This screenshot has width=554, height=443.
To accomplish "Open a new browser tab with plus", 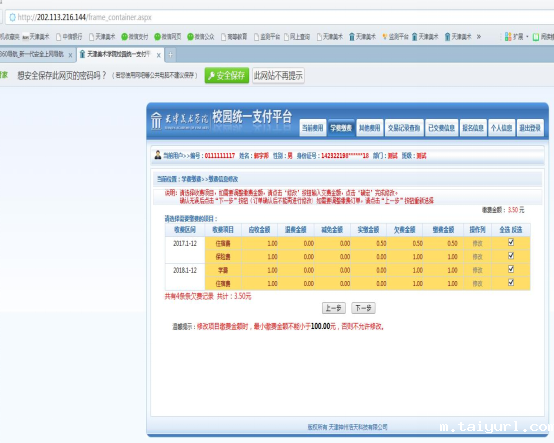I will 171,55.
